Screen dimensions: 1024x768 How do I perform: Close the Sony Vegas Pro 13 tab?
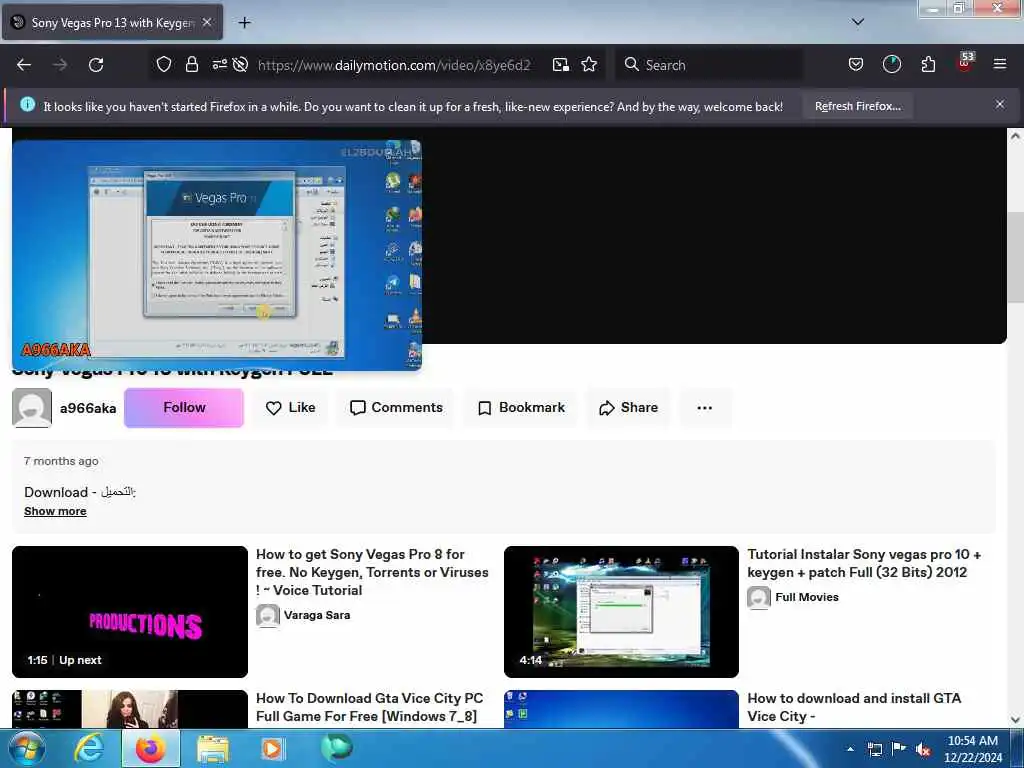207,22
